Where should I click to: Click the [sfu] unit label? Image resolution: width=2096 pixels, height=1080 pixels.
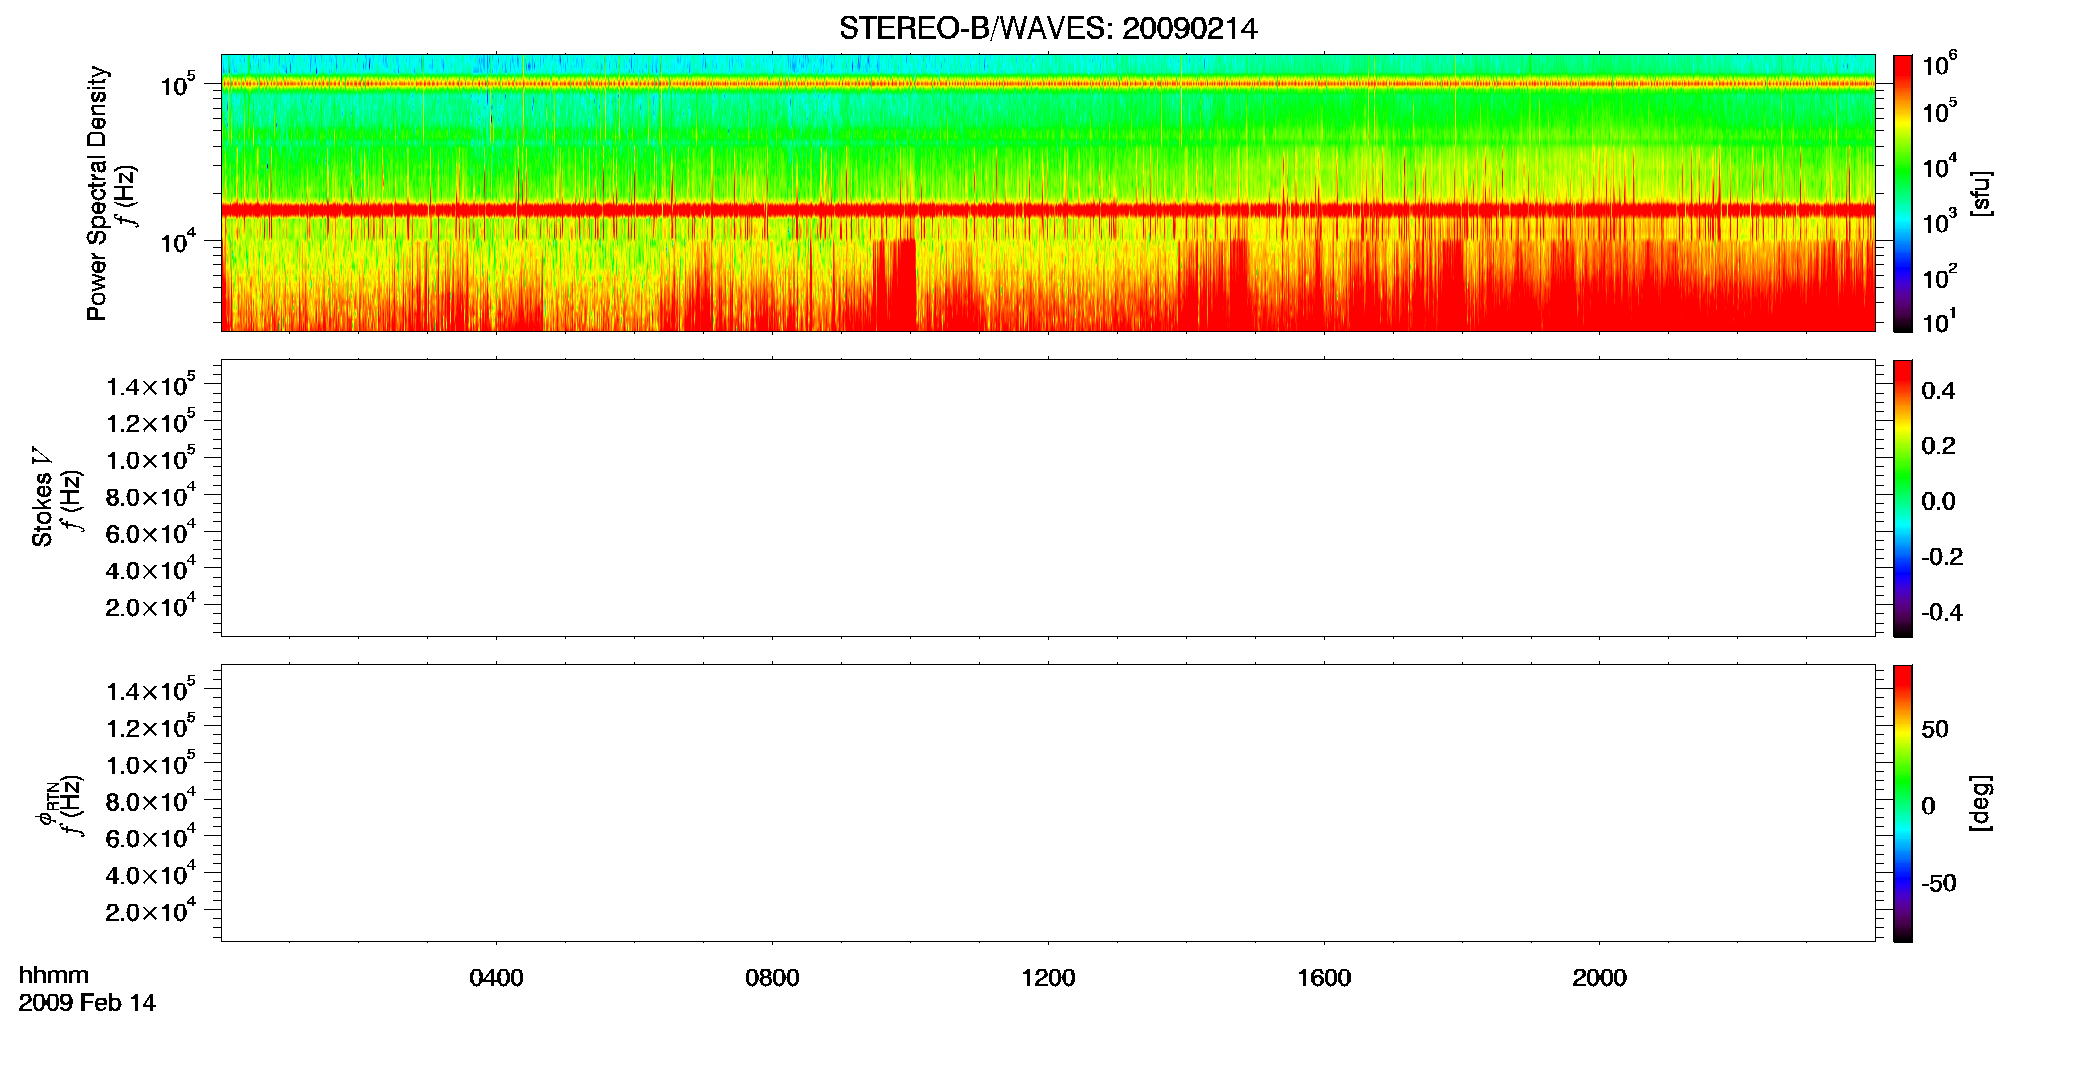click(x=1980, y=194)
